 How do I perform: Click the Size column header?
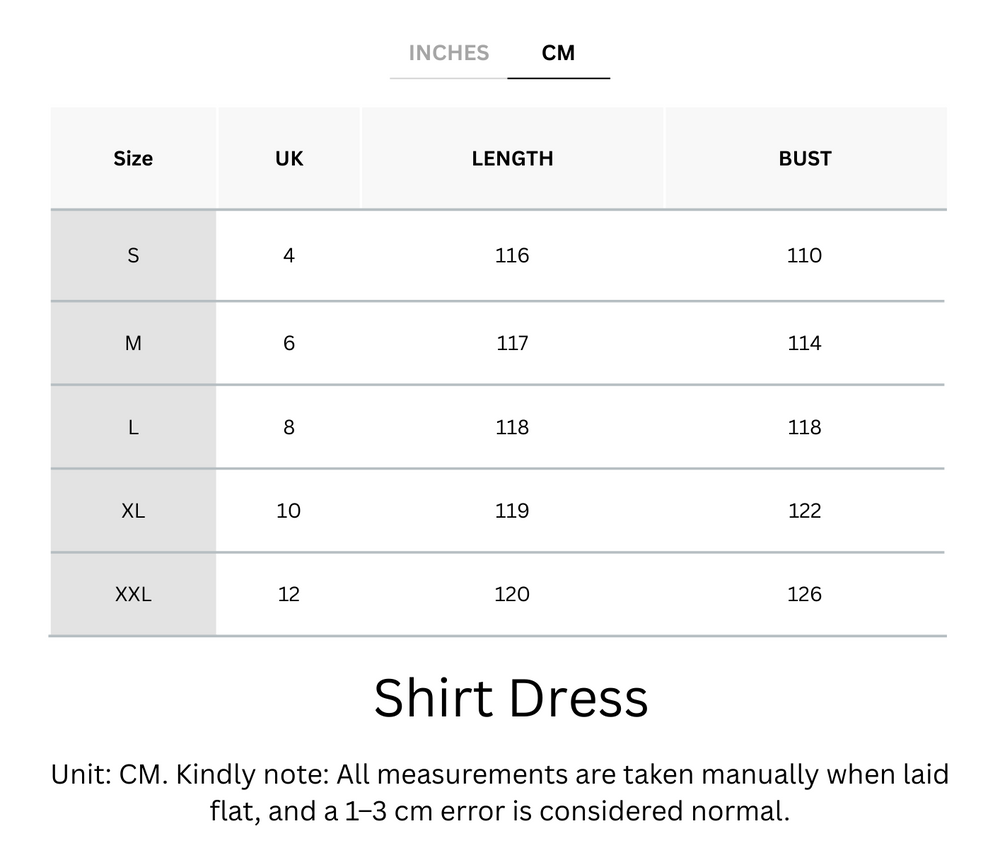[x=132, y=158]
